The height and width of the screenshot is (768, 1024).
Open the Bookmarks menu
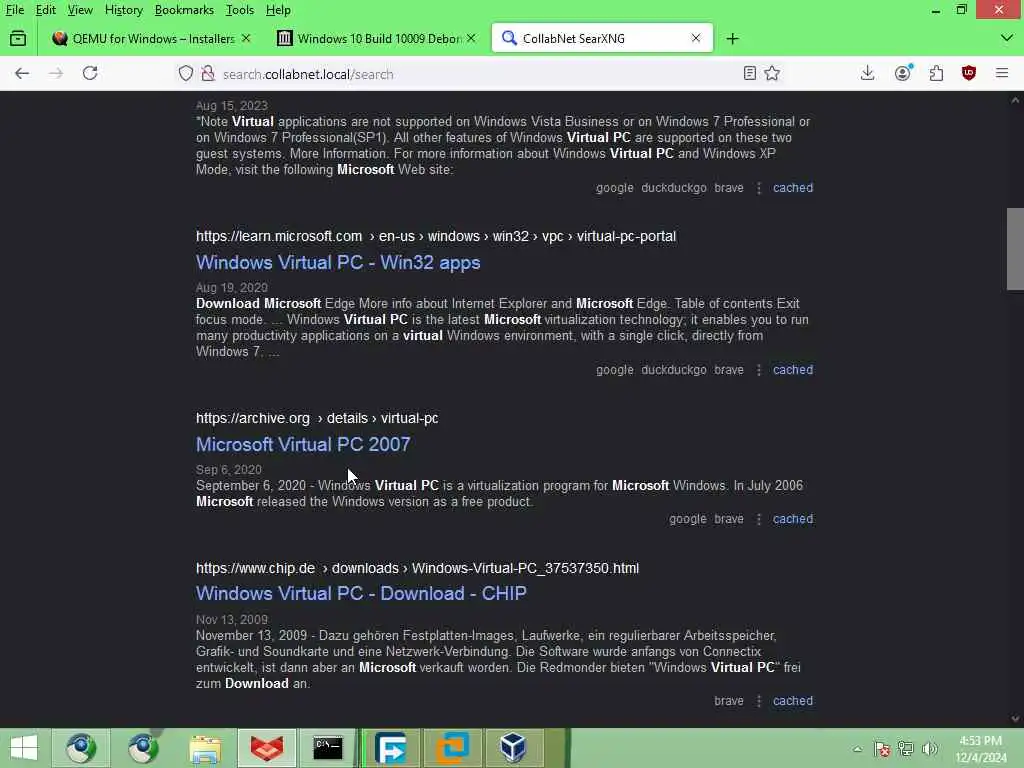(184, 10)
